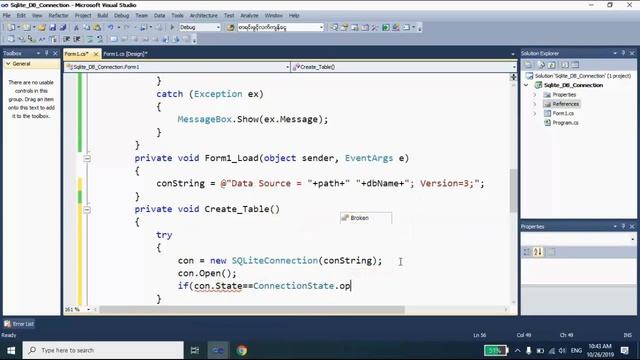Open the find combo box dropdown

321,27
